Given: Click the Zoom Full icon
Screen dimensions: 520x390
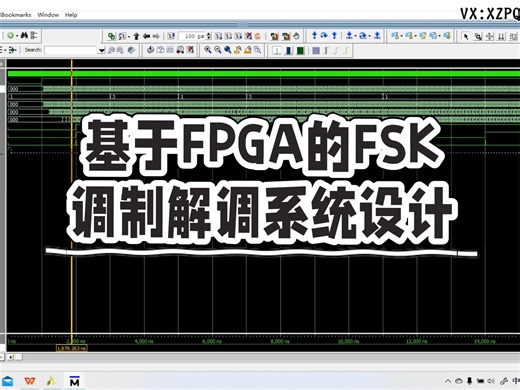Looking at the screenshot, I should 228,50.
